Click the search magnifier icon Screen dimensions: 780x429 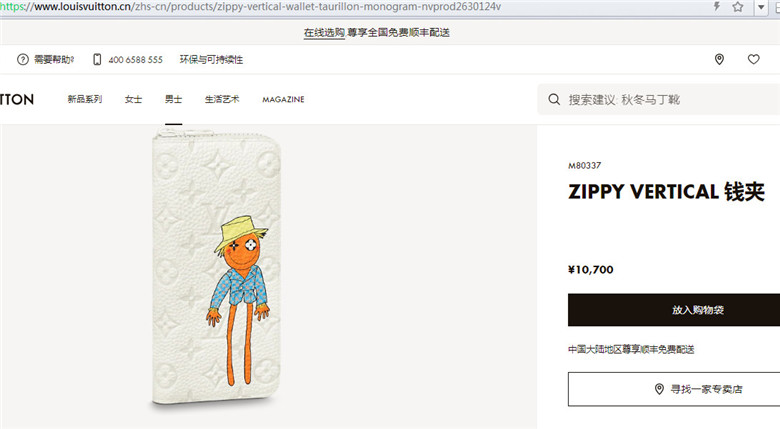click(x=554, y=100)
